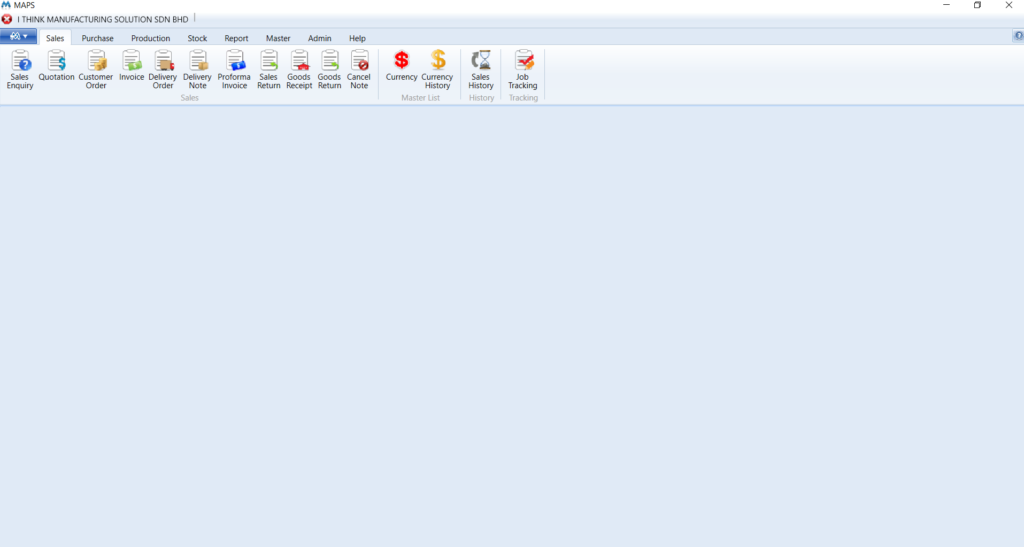Open the Cancel Note module
Viewport: 1024px width, 547px height.
(x=359, y=70)
